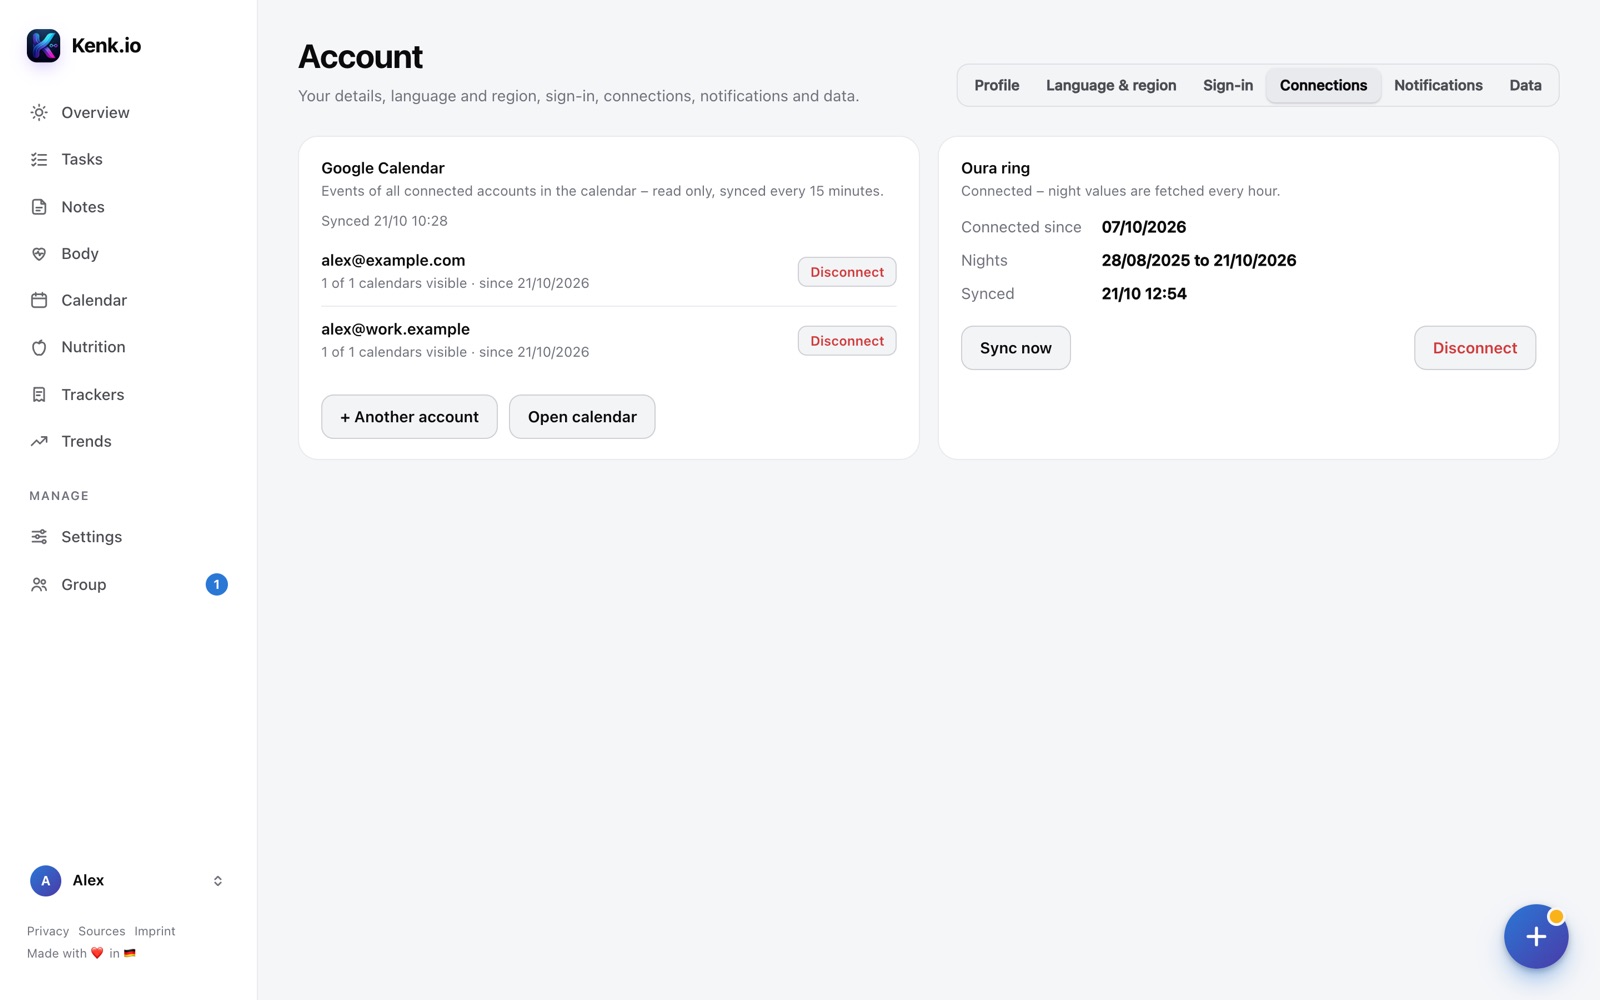The height and width of the screenshot is (1000, 1600).
Task: Open Calendar via its sidebar calendar icon
Action: 39,300
